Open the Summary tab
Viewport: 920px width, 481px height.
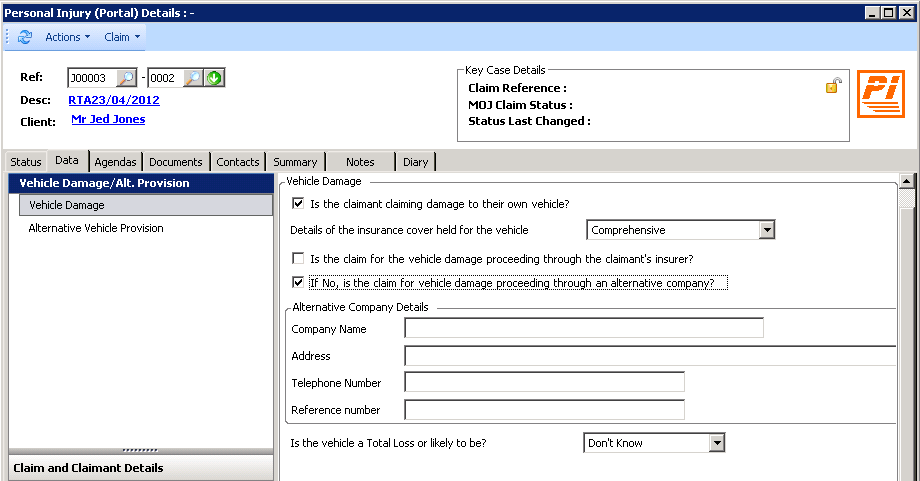(295, 162)
